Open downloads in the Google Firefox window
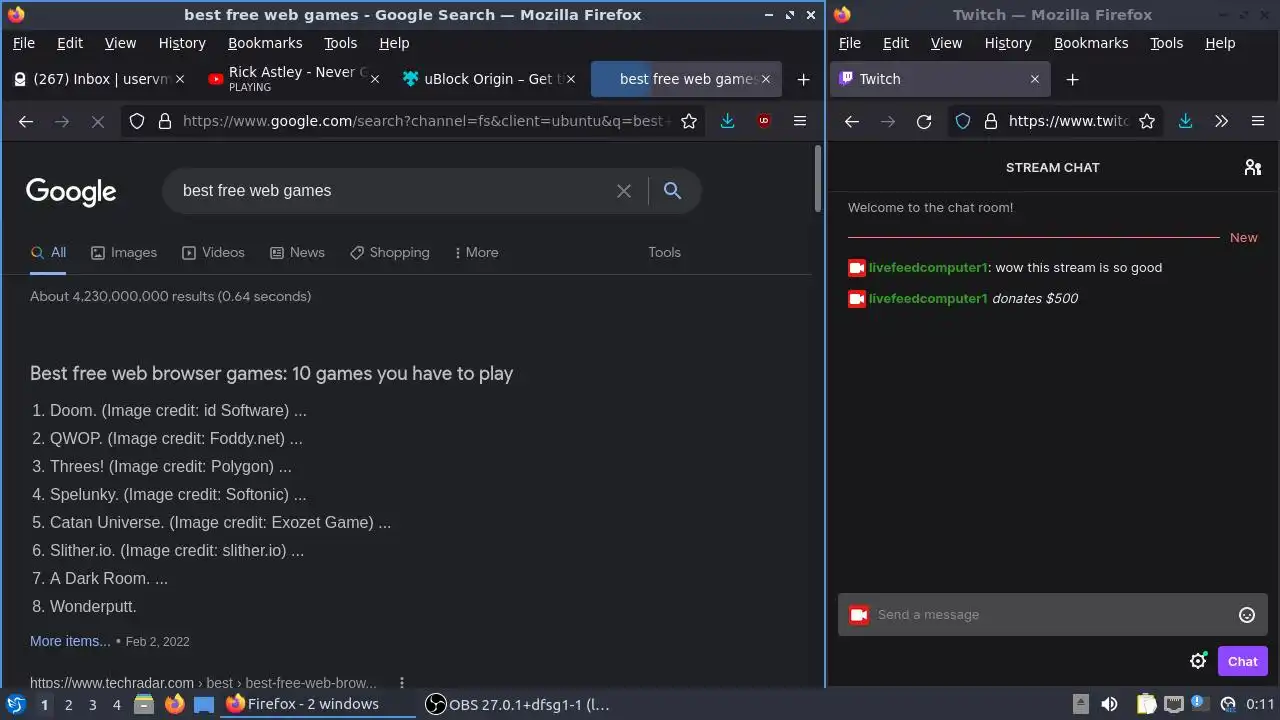 [x=728, y=121]
